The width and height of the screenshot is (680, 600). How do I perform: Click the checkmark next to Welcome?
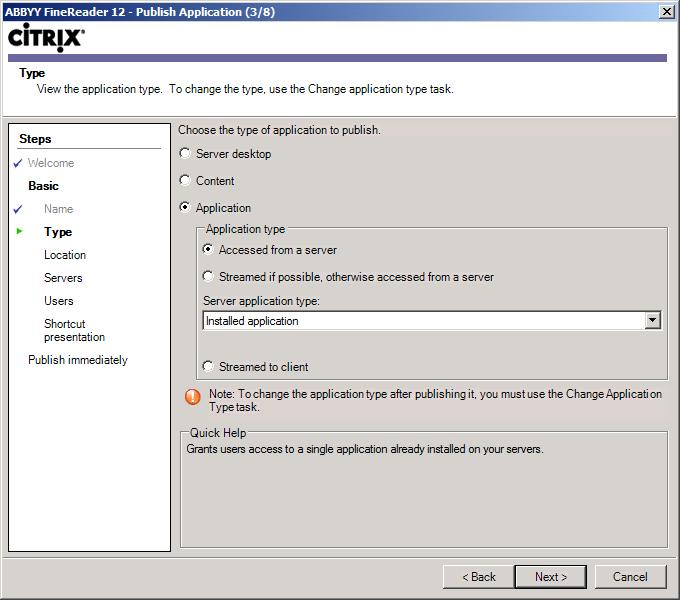pyautogui.click(x=18, y=163)
